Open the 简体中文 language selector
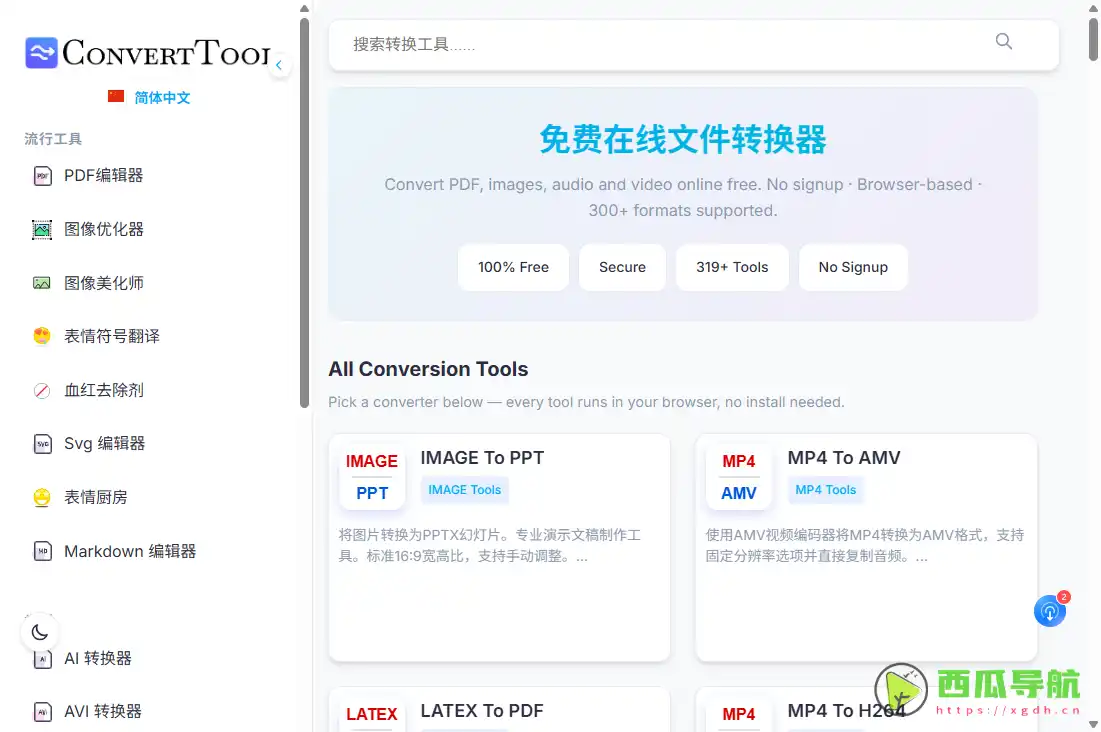The image size is (1101, 732). [162, 98]
